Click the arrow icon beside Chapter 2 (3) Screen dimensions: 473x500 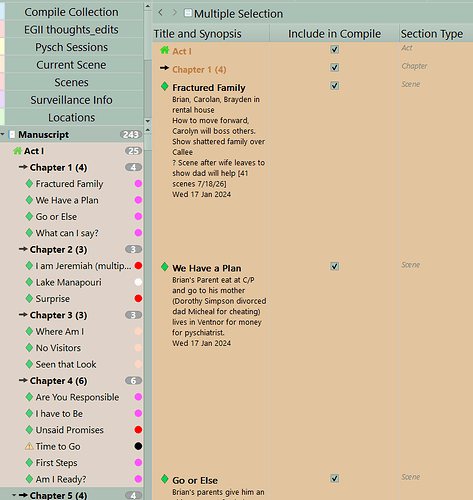coord(23,249)
